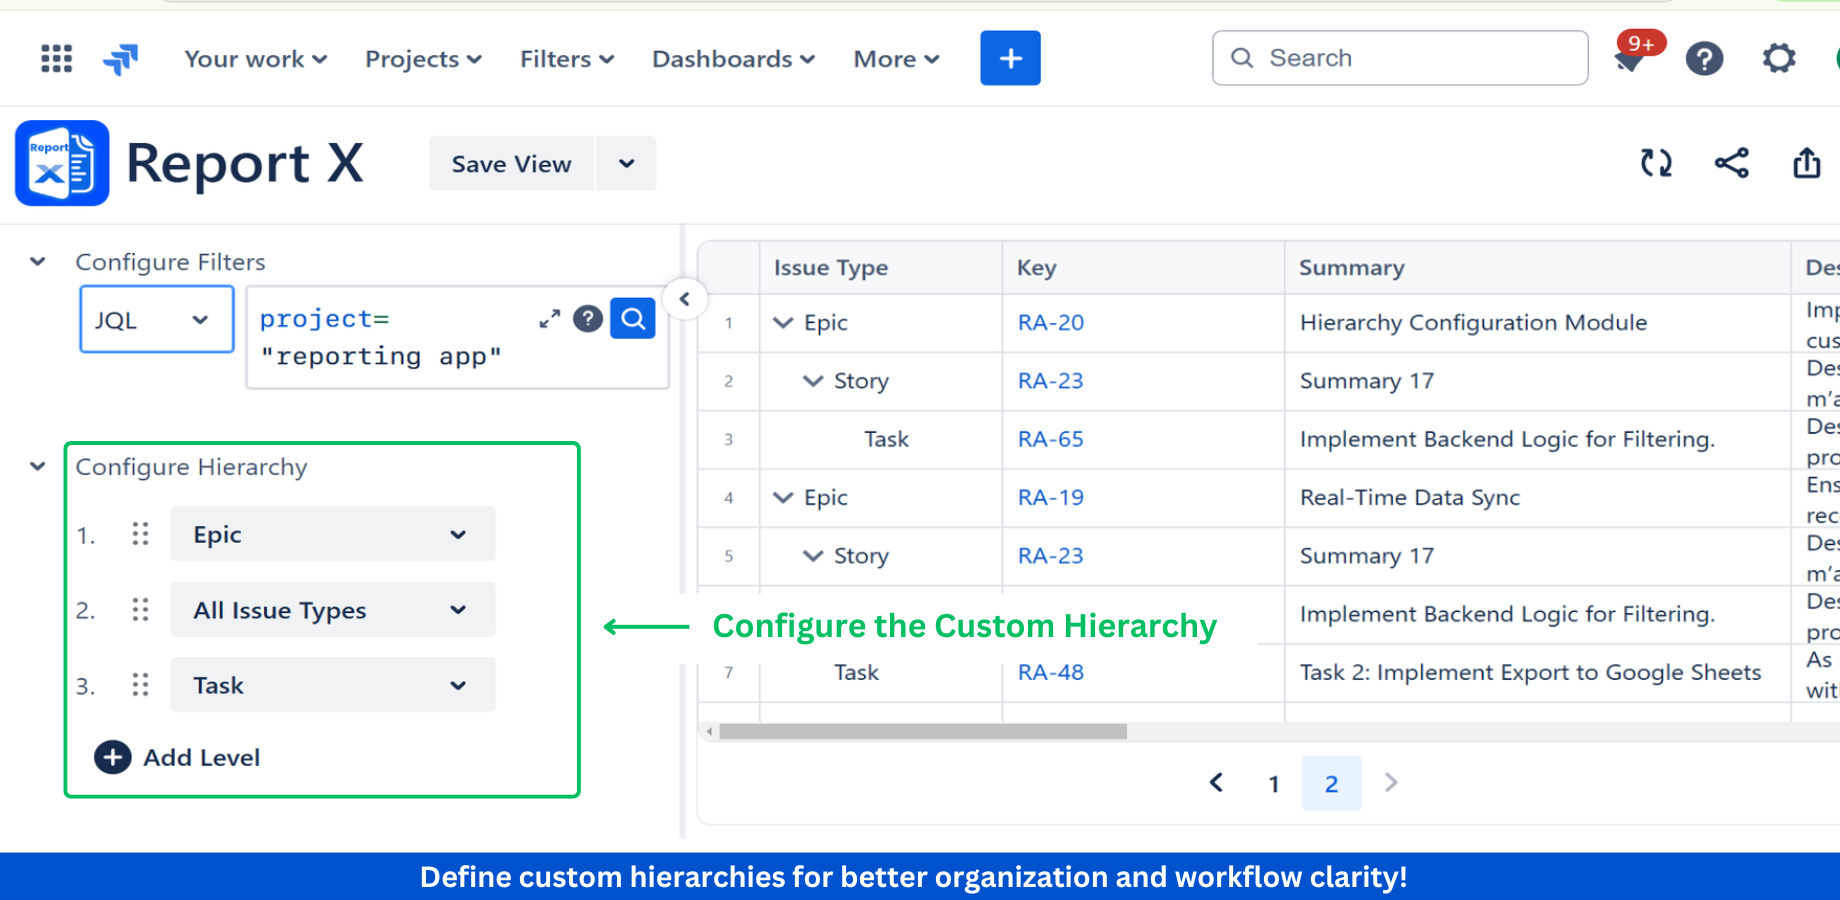Open issue RA-48 link
This screenshot has width=1840, height=900.
(1051, 672)
